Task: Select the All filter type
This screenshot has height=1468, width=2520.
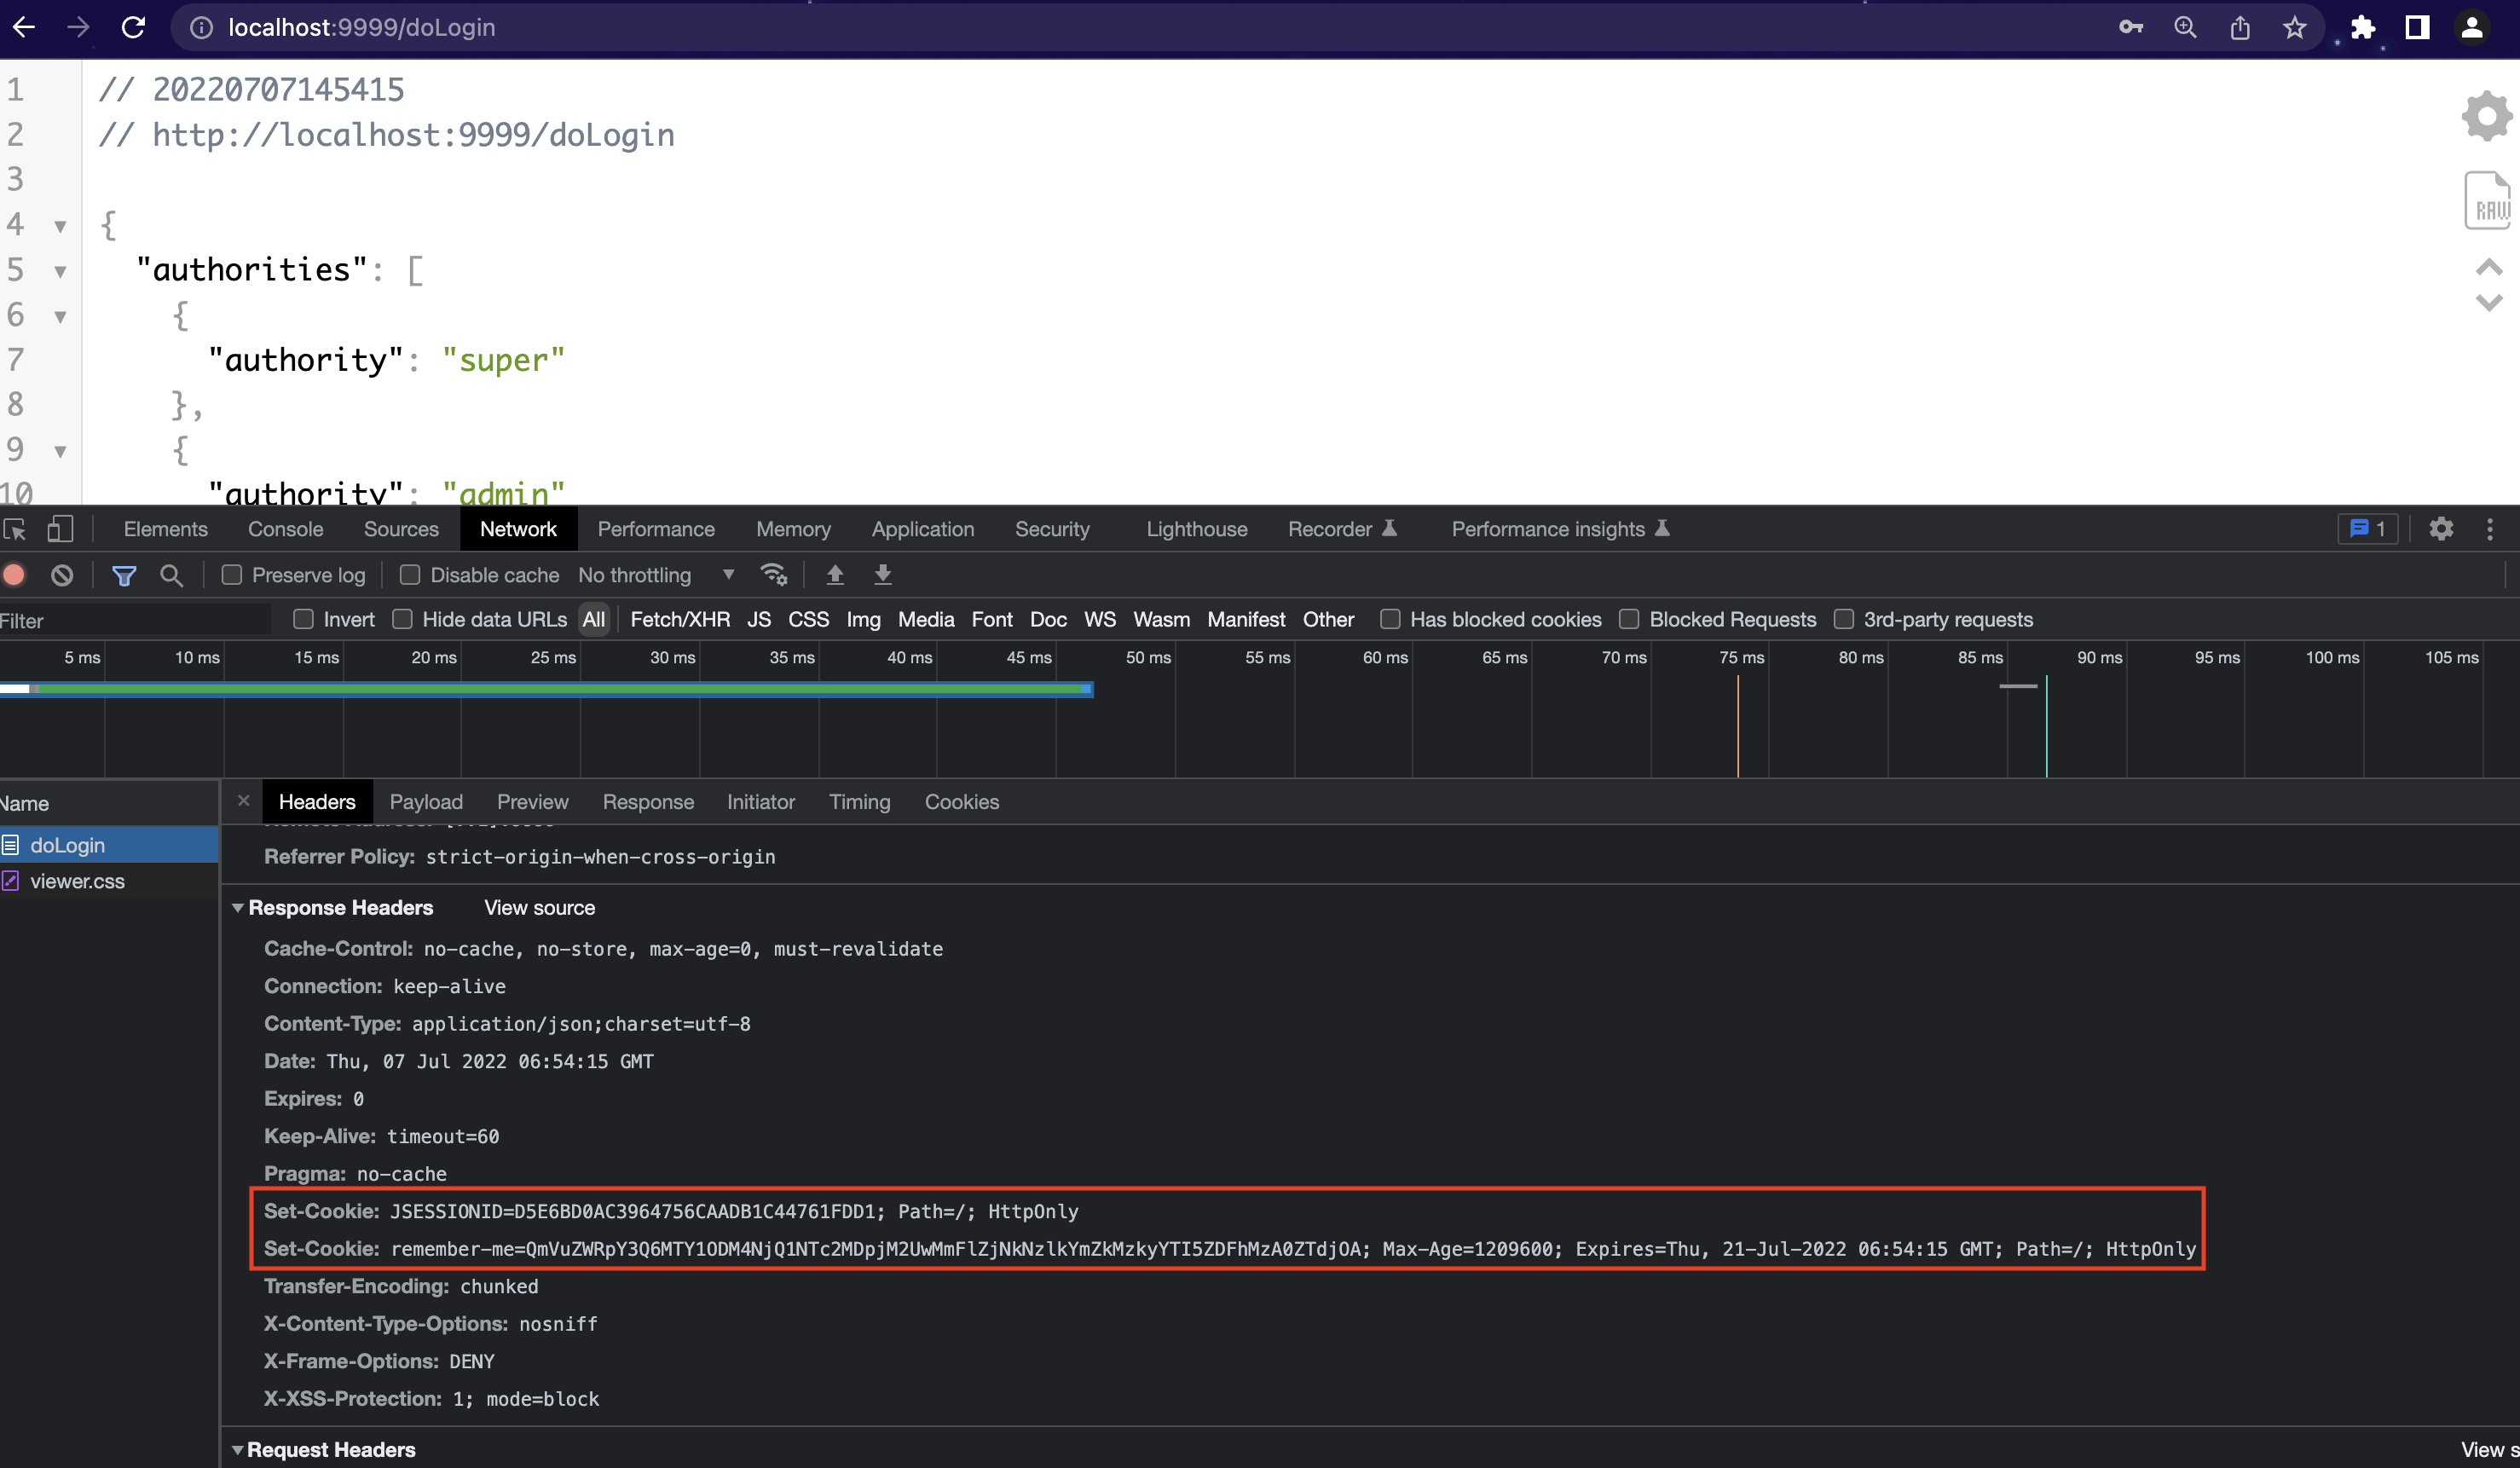Action: 594,619
